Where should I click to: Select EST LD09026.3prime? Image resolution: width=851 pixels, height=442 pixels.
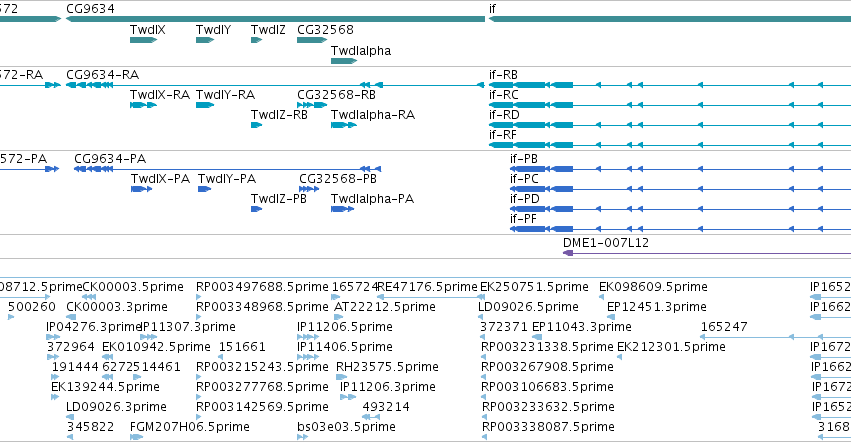click(x=116, y=408)
